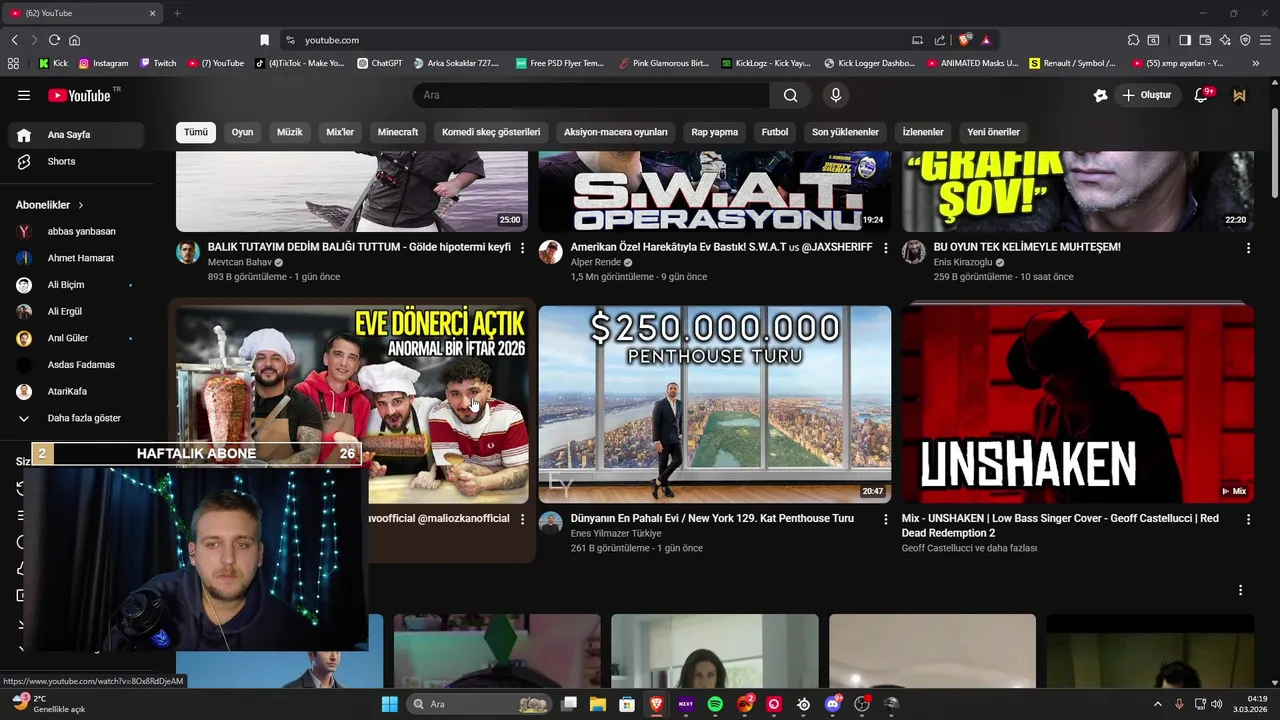
Task: Open Shorts in sidebar
Action: click(76, 161)
